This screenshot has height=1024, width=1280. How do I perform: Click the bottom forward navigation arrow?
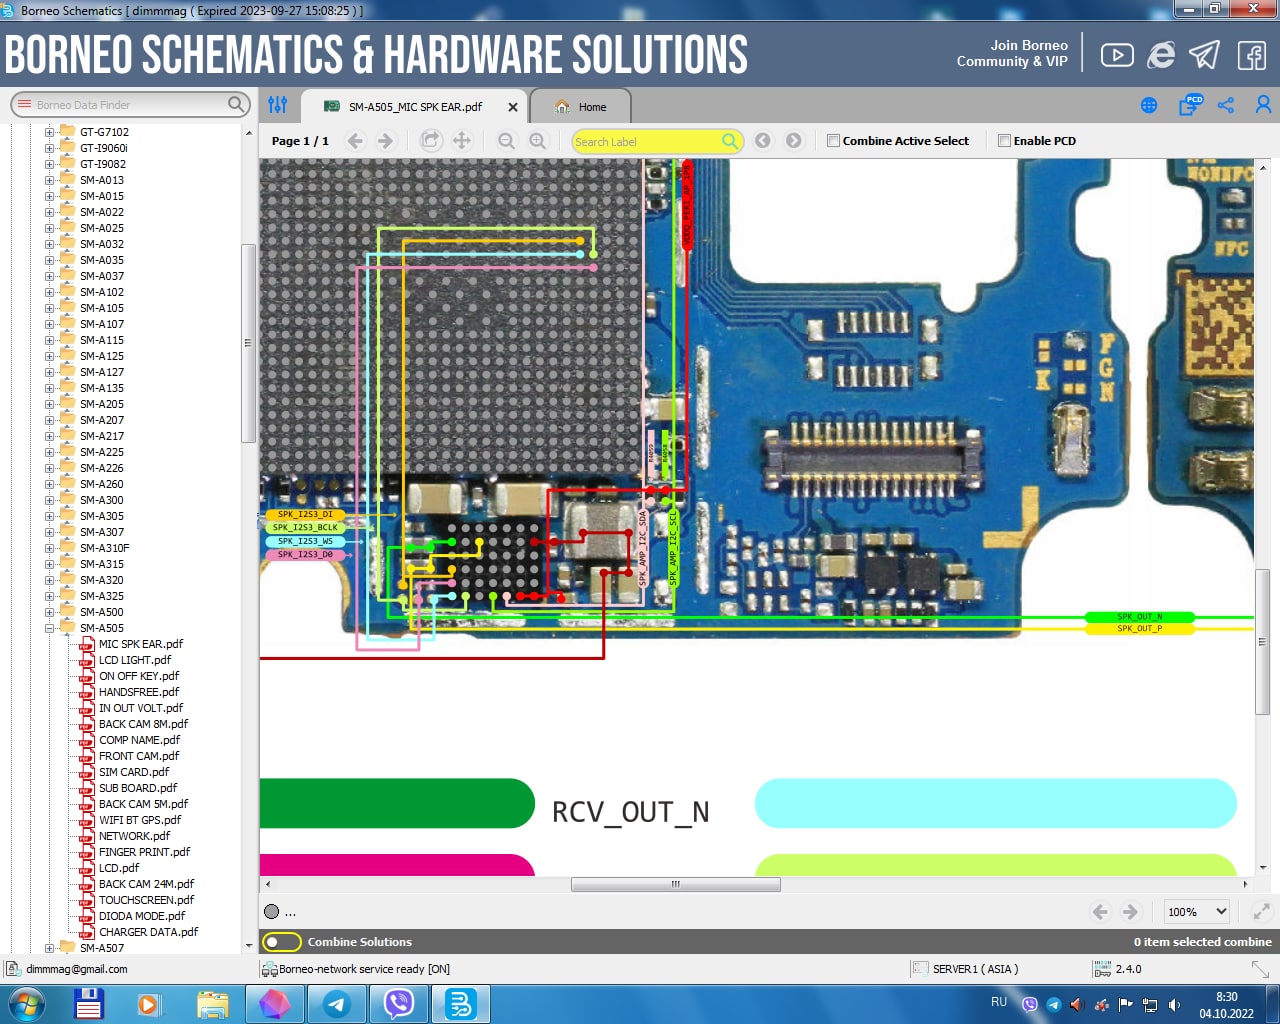coord(1130,912)
